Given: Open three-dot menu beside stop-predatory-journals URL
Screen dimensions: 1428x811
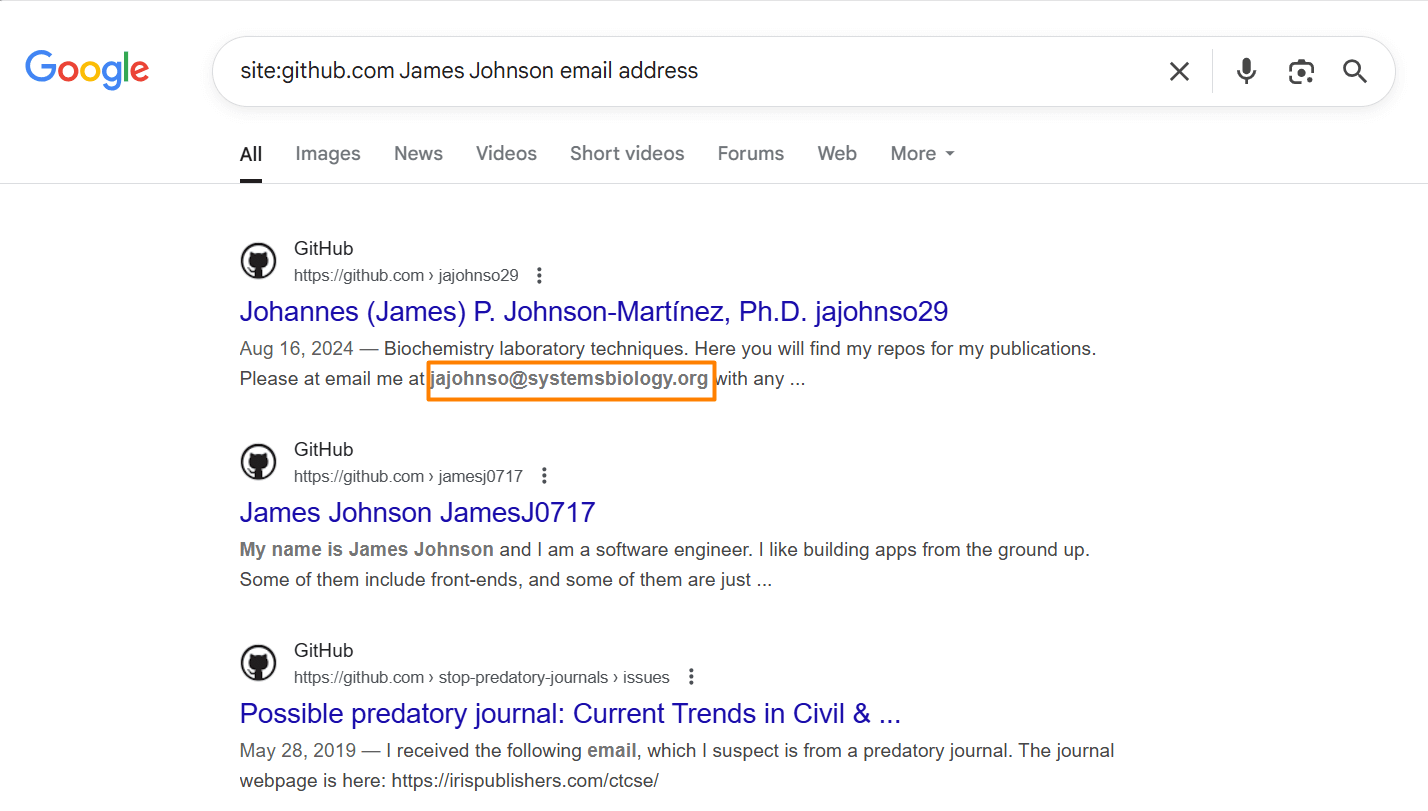Looking at the screenshot, I should [691, 677].
